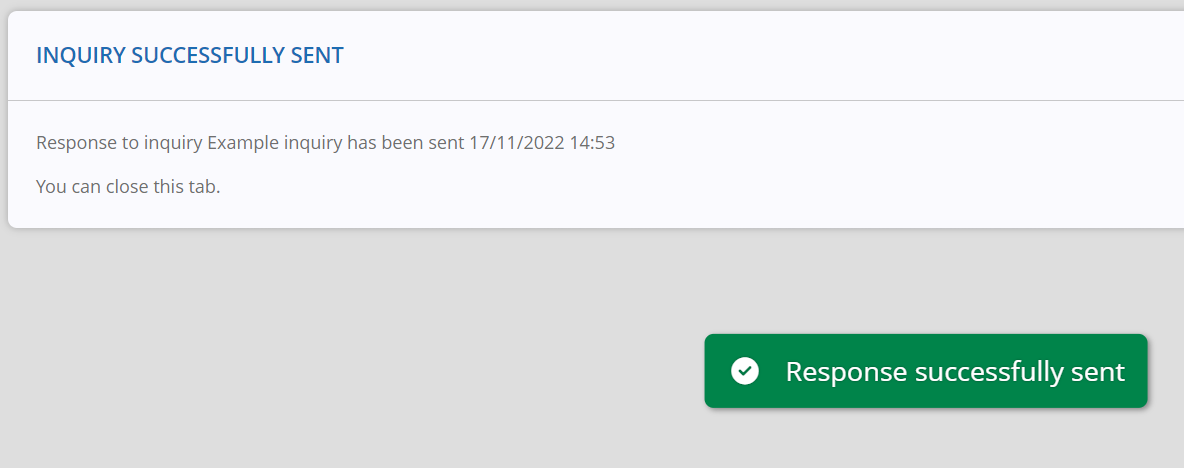1184x468 pixels.
Task: Click the date 17/11/2022 in the message
Action: point(516,143)
